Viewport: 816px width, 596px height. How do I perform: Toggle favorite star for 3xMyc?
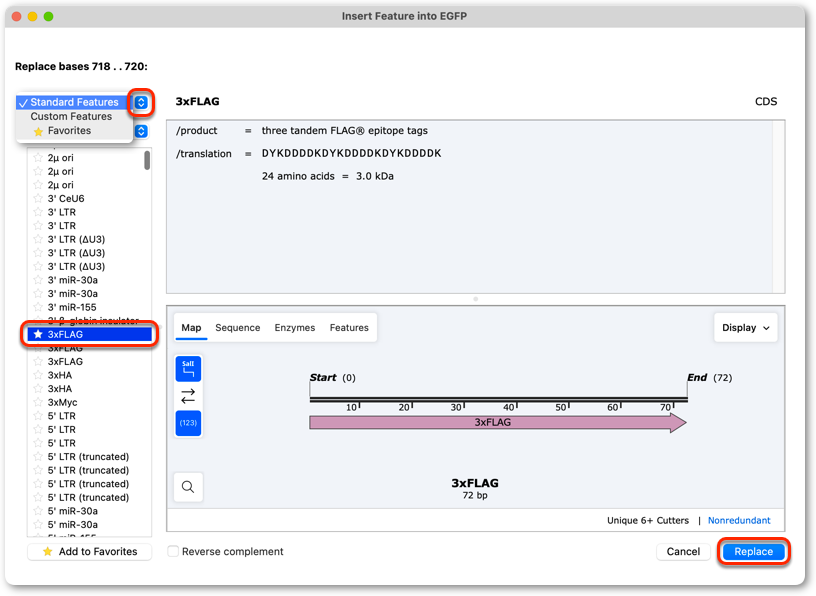(38, 402)
